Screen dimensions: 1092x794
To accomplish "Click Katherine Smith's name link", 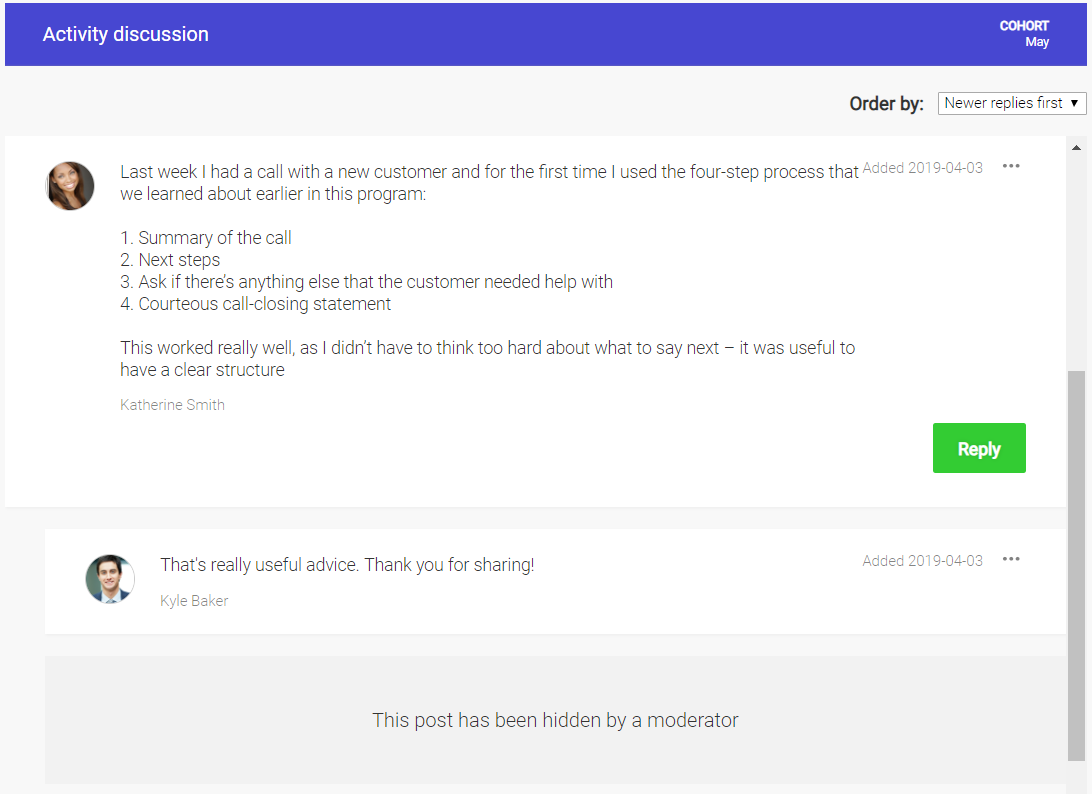I will [x=172, y=404].
